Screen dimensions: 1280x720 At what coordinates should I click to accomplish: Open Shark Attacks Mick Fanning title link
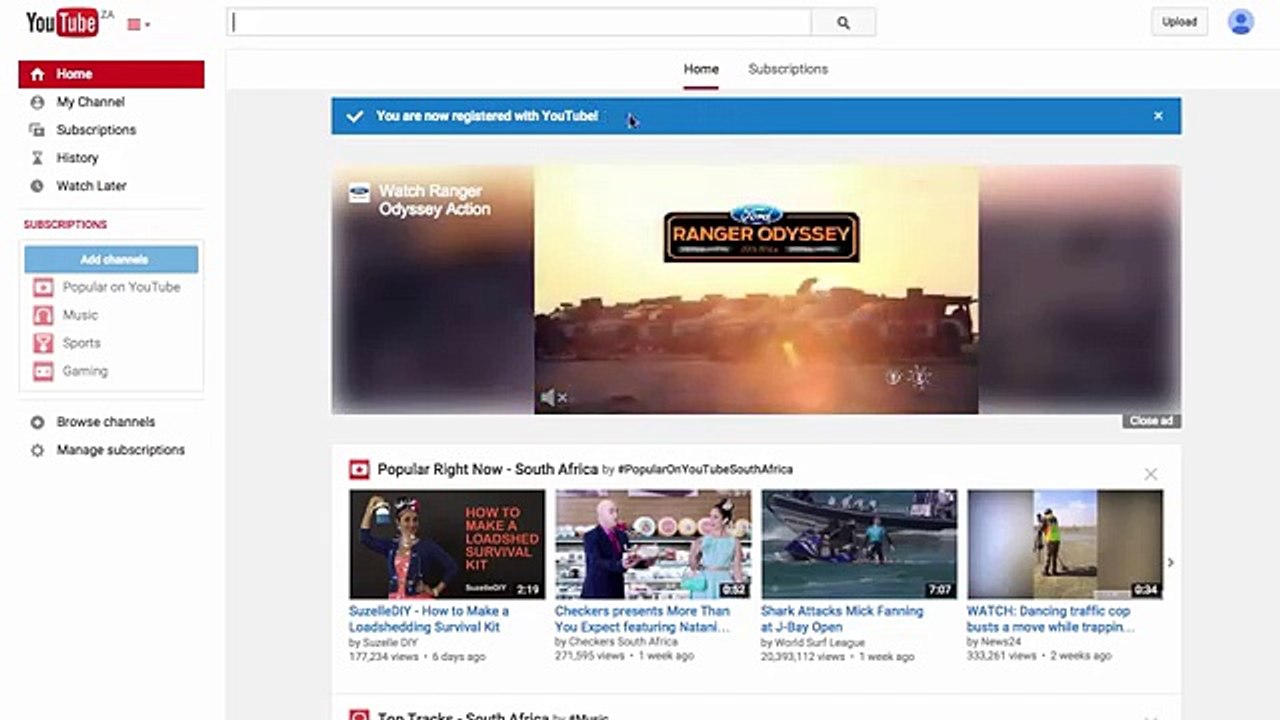pos(842,619)
